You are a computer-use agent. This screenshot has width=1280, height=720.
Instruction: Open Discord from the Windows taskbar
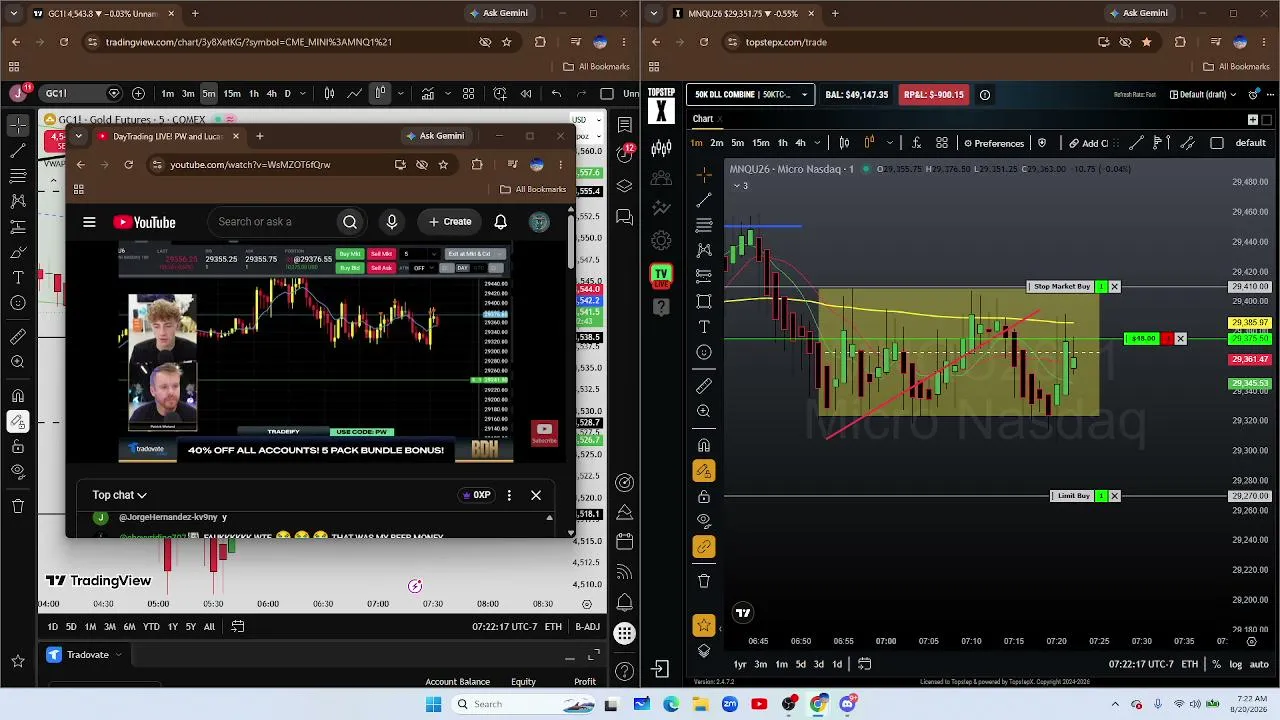click(848, 704)
